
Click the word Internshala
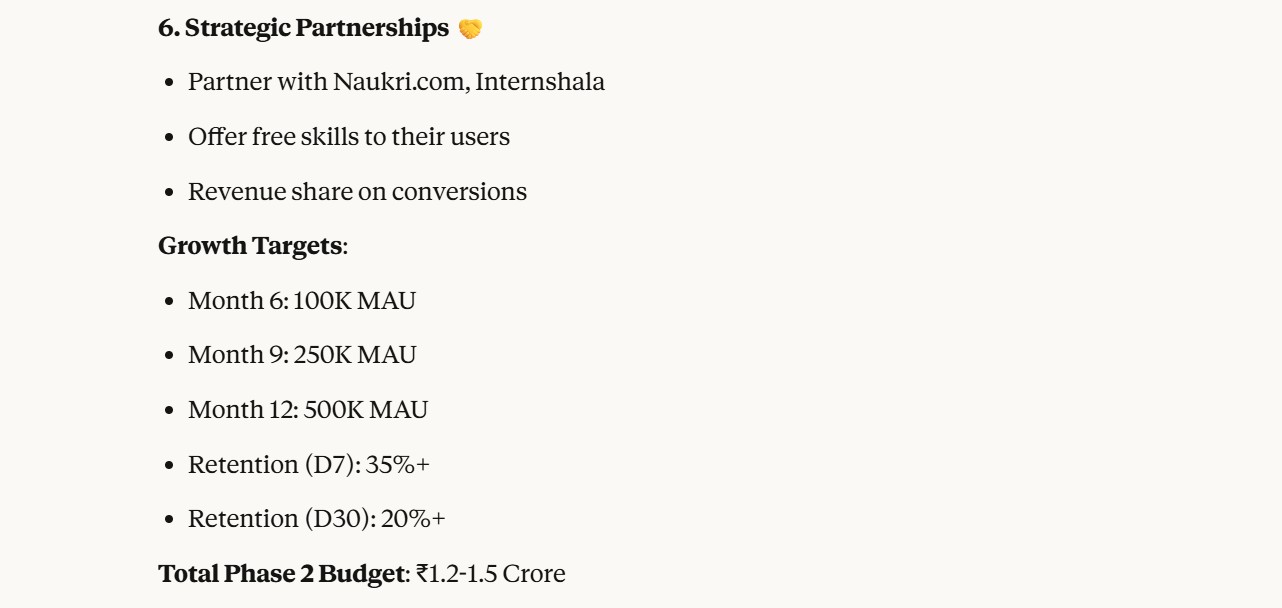pyautogui.click(x=540, y=82)
